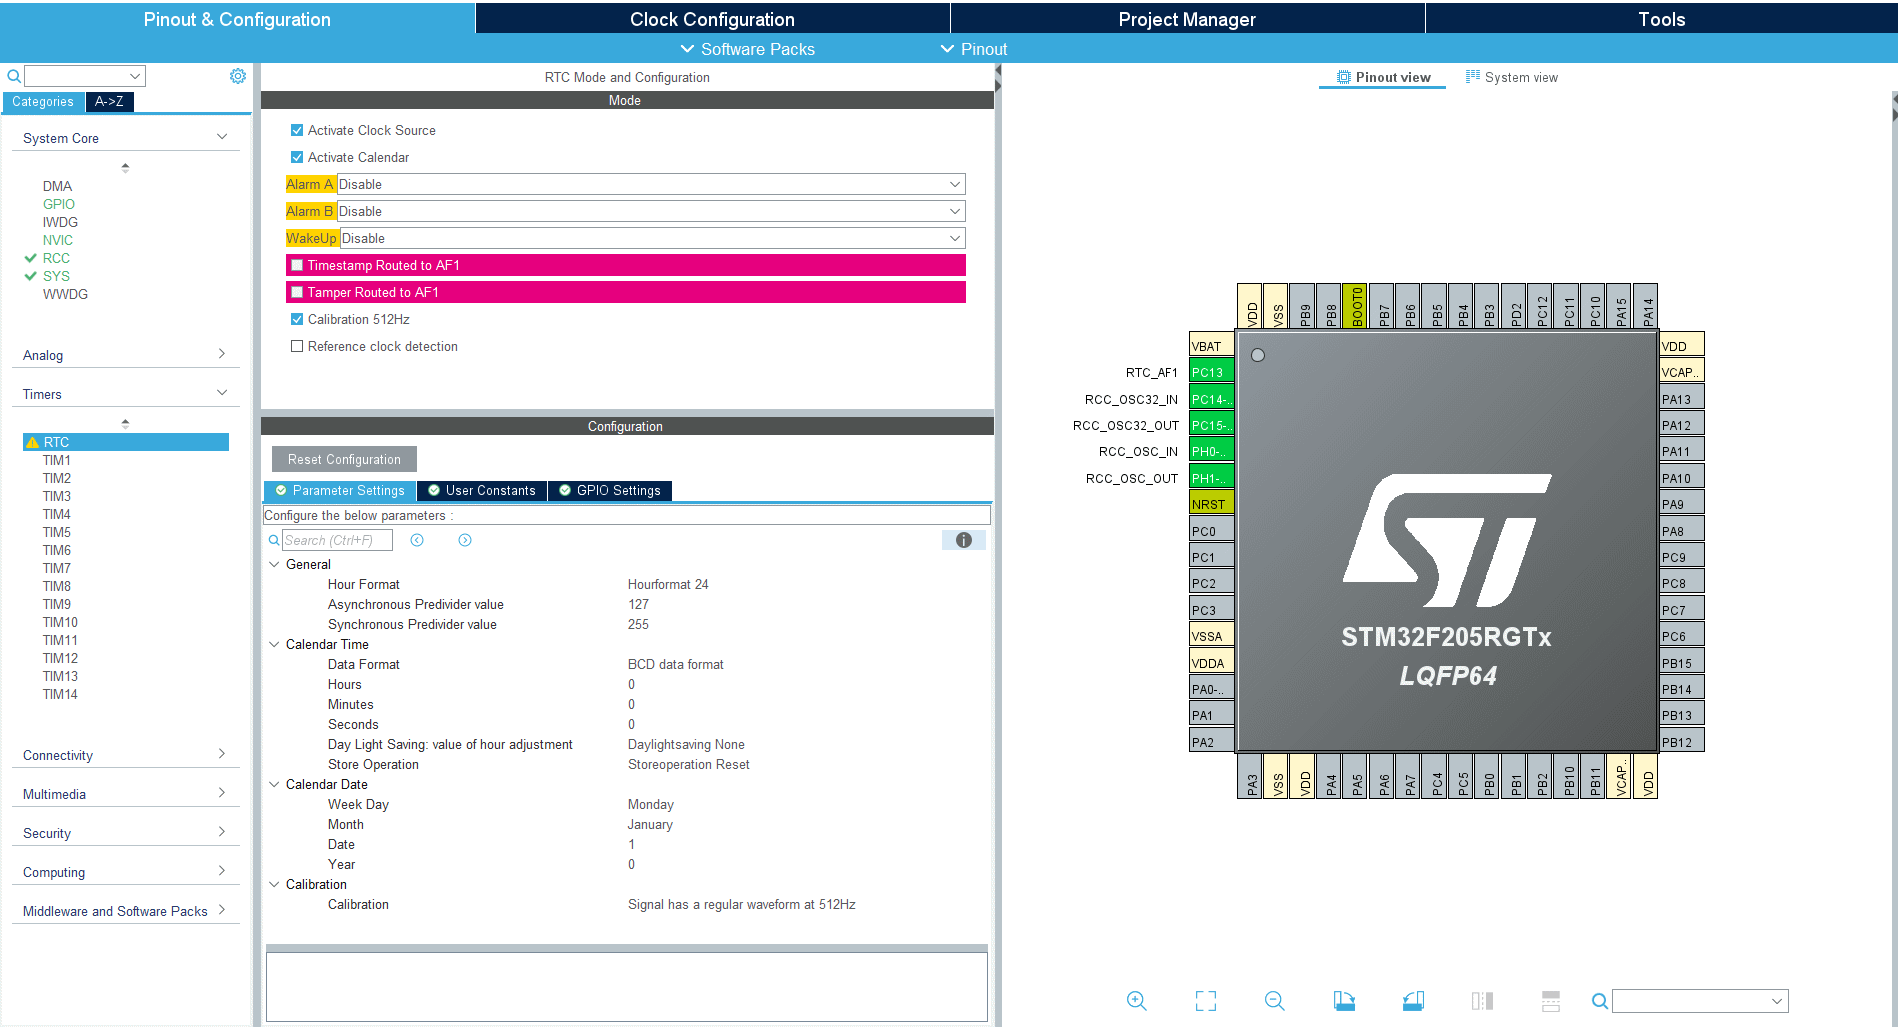1898x1027 pixels.
Task: Check Reference clock detection
Action: coord(297,345)
